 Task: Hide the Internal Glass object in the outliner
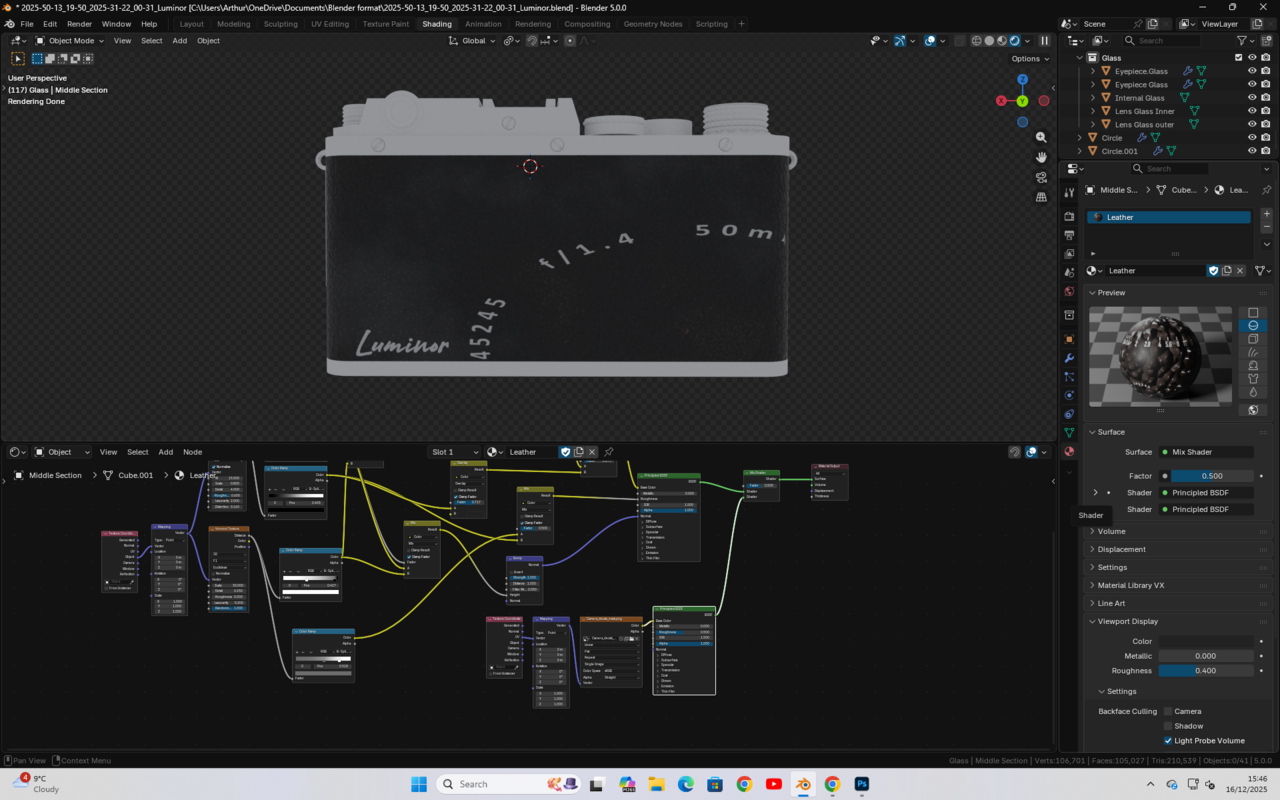click(1251, 98)
